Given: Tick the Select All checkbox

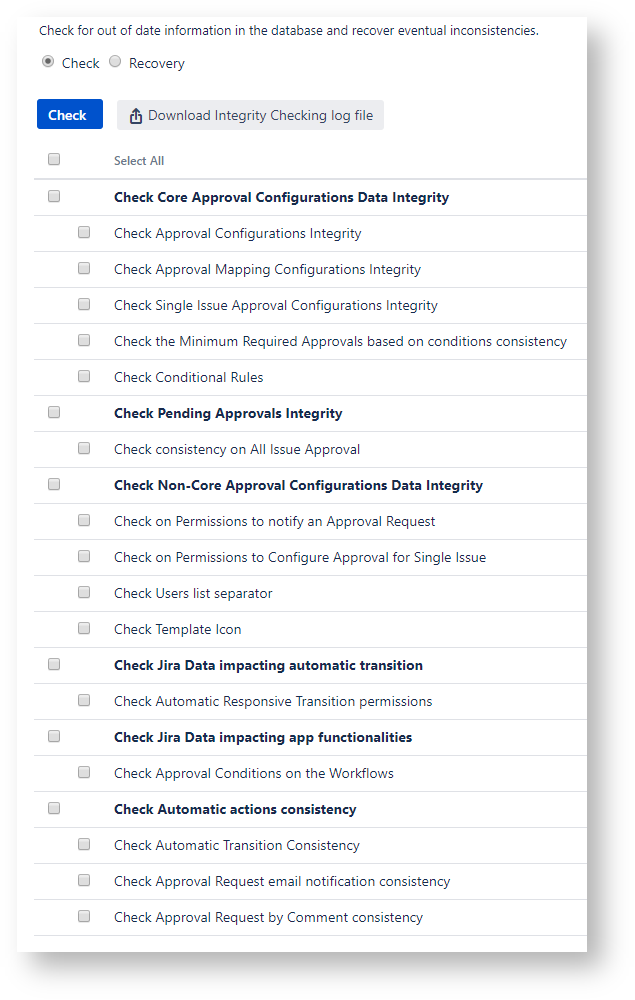Looking at the screenshot, I should pos(54,159).
